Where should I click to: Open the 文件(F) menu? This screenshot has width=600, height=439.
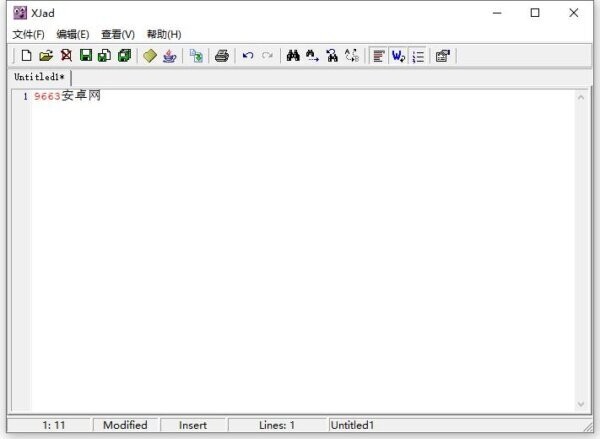(28, 34)
